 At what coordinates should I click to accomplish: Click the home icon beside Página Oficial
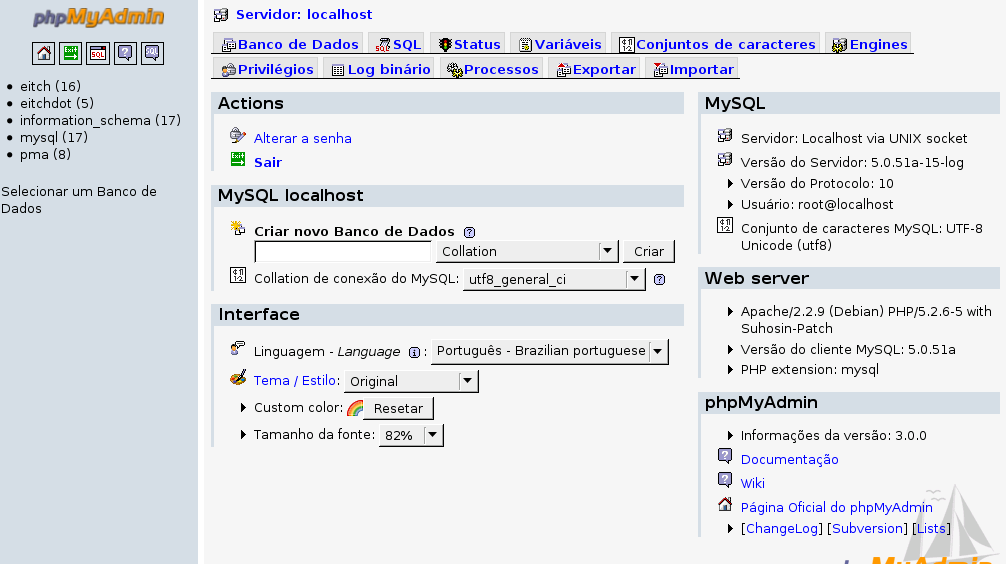pos(725,504)
